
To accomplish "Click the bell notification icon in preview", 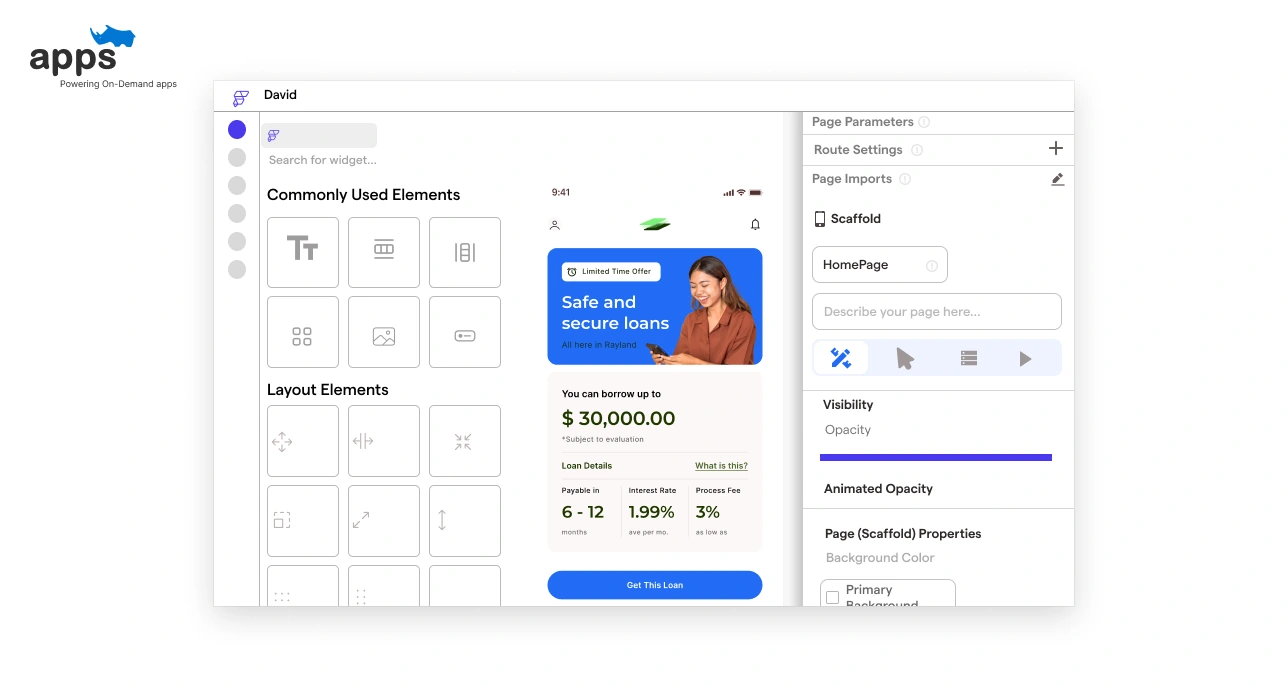I will click(755, 225).
